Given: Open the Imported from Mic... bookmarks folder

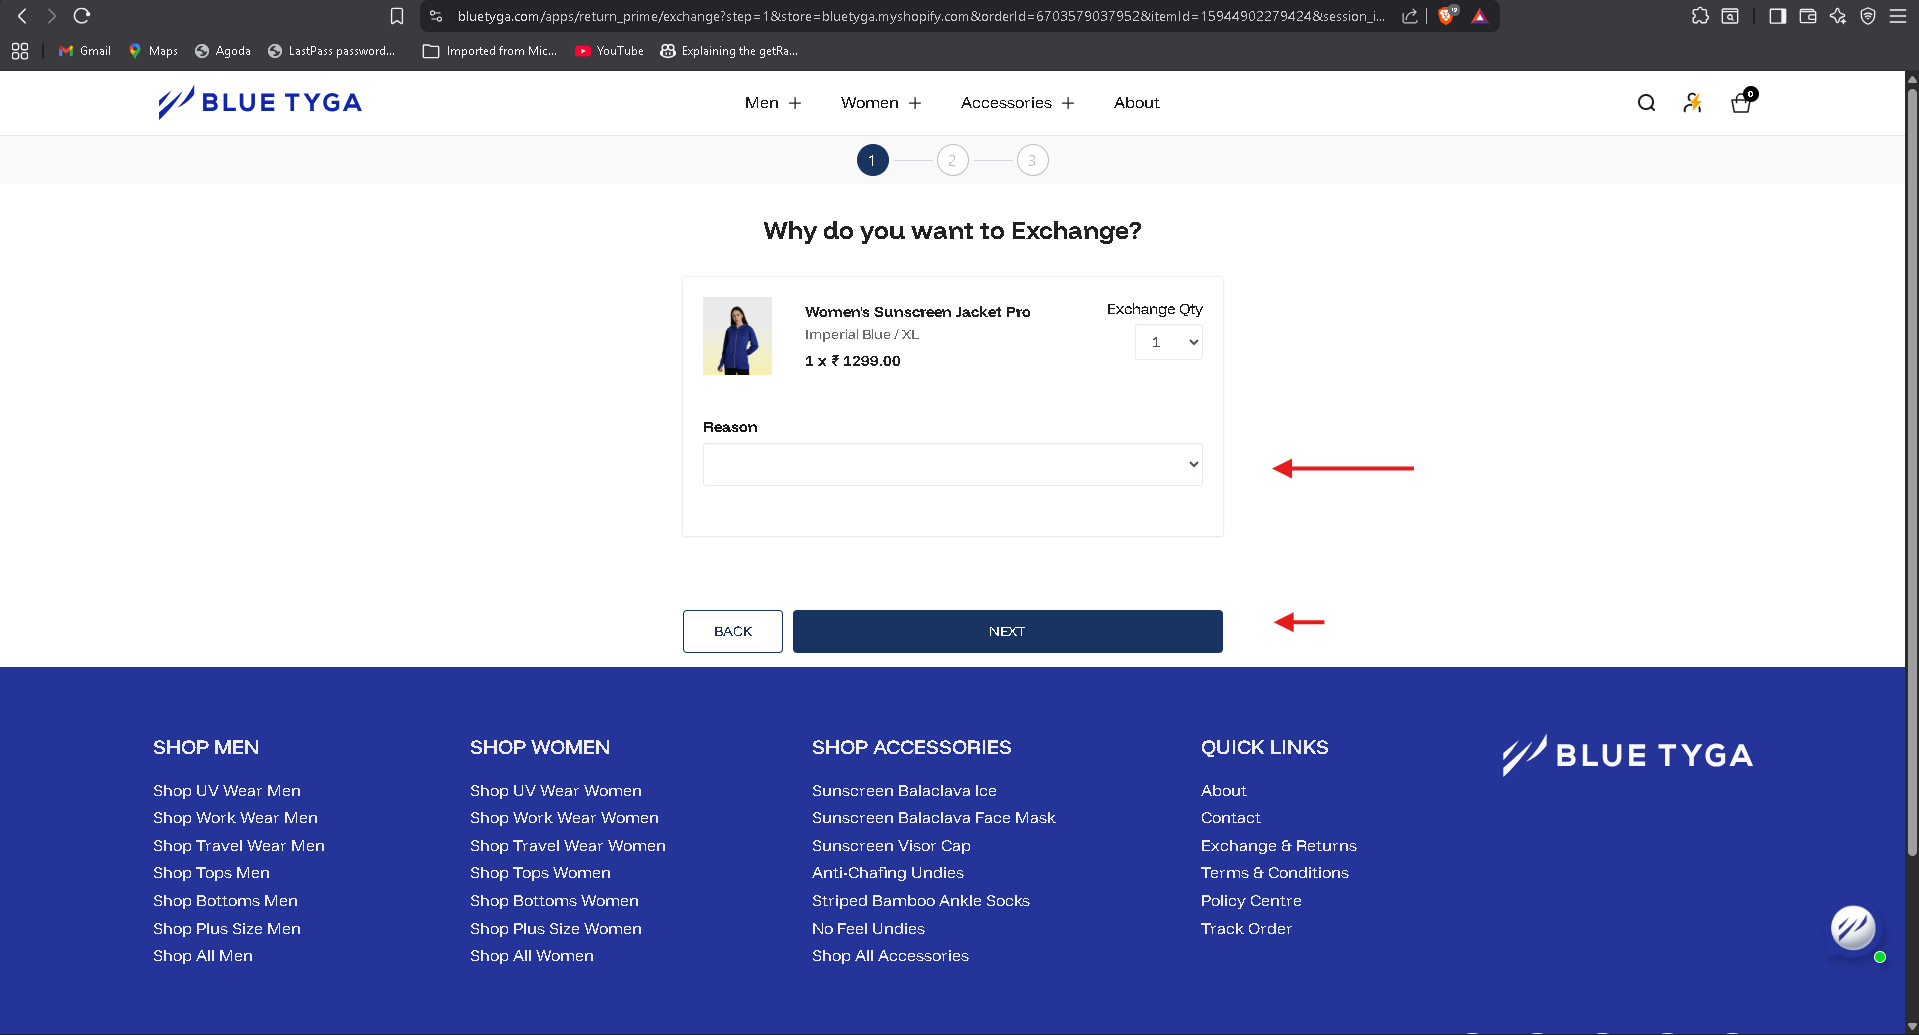Looking at the screenshot, I should [490, 51].
